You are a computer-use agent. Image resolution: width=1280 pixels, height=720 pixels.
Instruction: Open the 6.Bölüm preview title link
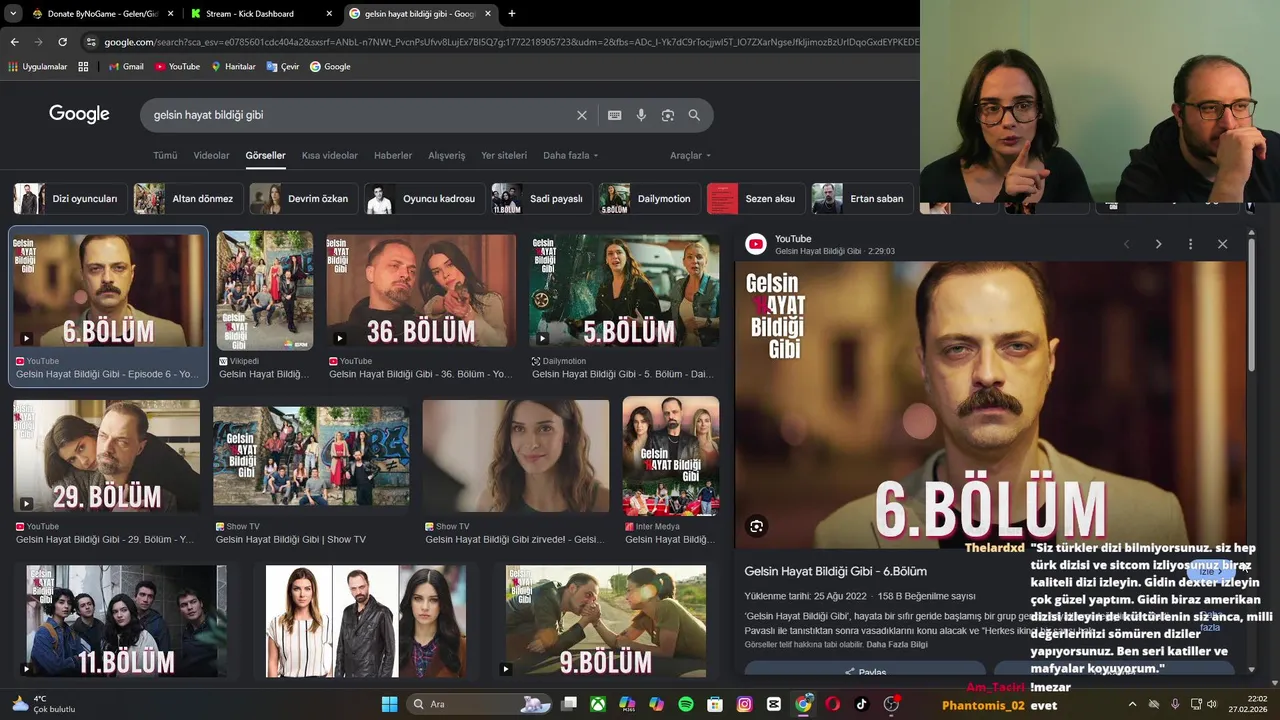836,571
